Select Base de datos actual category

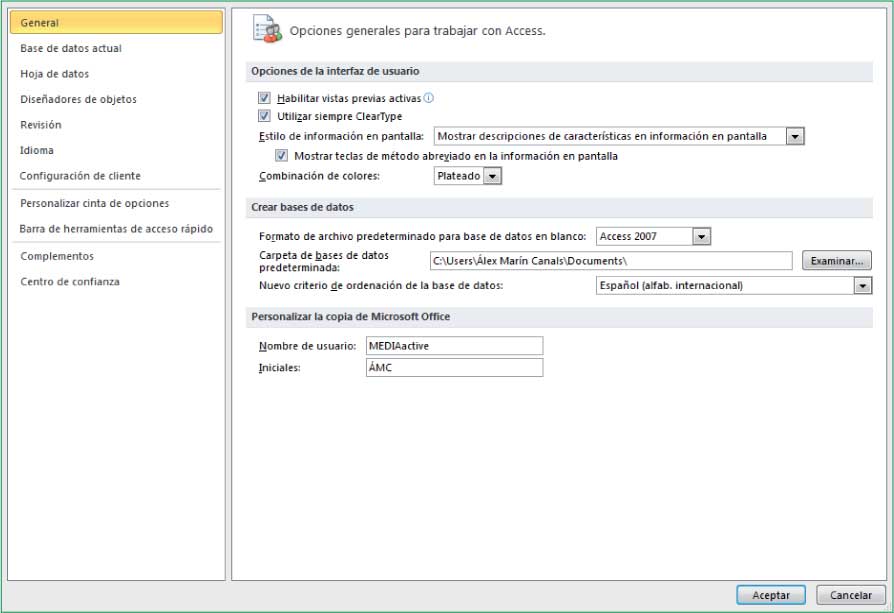pyautogui.click(x=71, y=48)
